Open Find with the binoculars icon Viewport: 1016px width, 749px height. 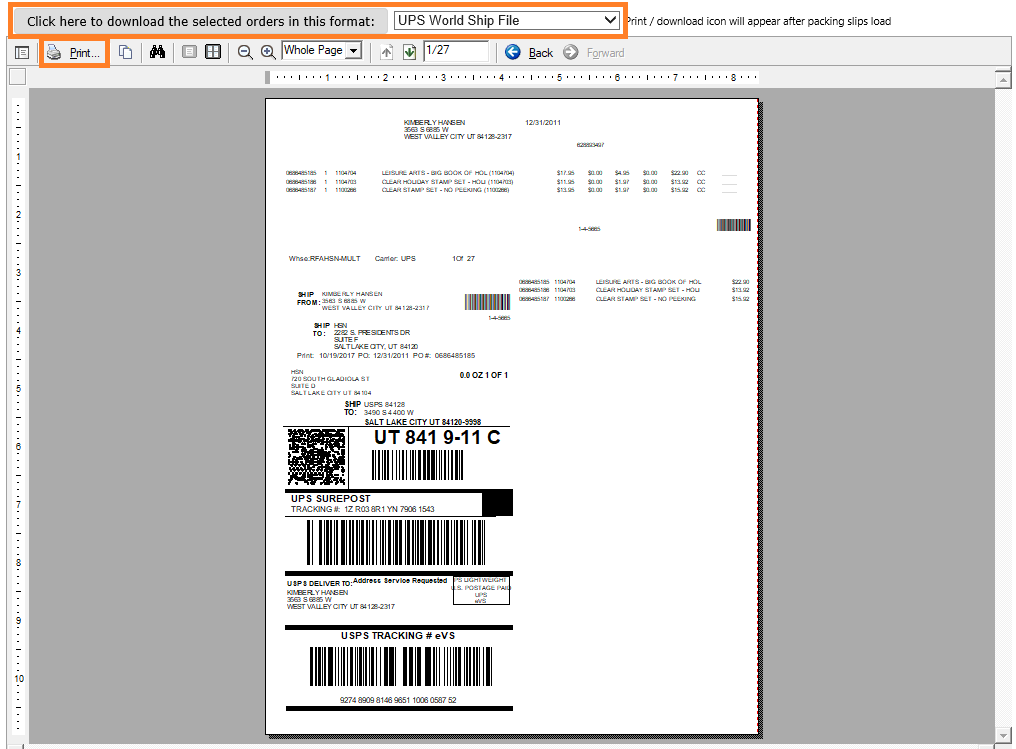[157, 52]
